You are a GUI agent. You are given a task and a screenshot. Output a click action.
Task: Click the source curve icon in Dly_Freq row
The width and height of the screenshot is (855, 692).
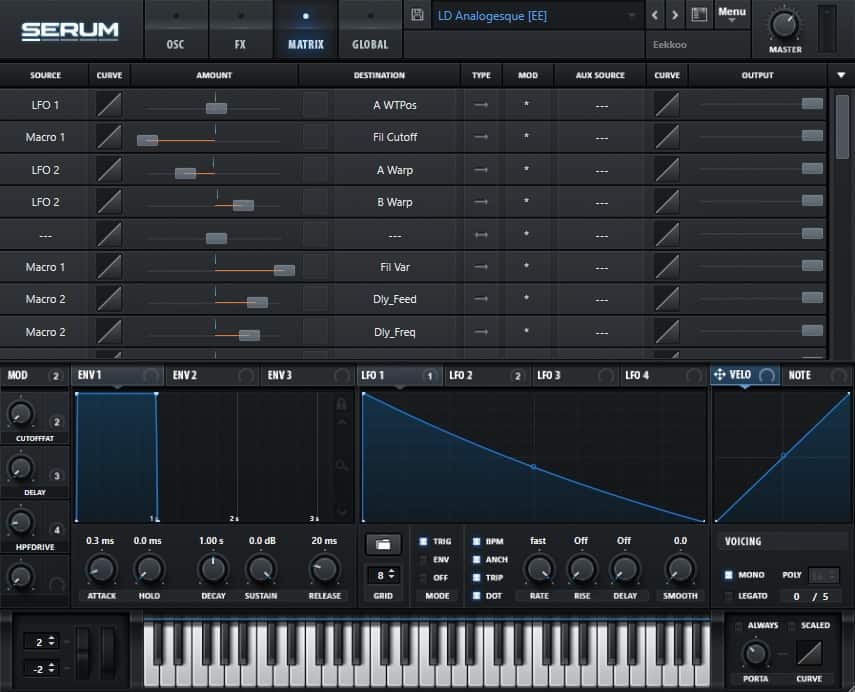pyautogui.click(x=109, y=332)
